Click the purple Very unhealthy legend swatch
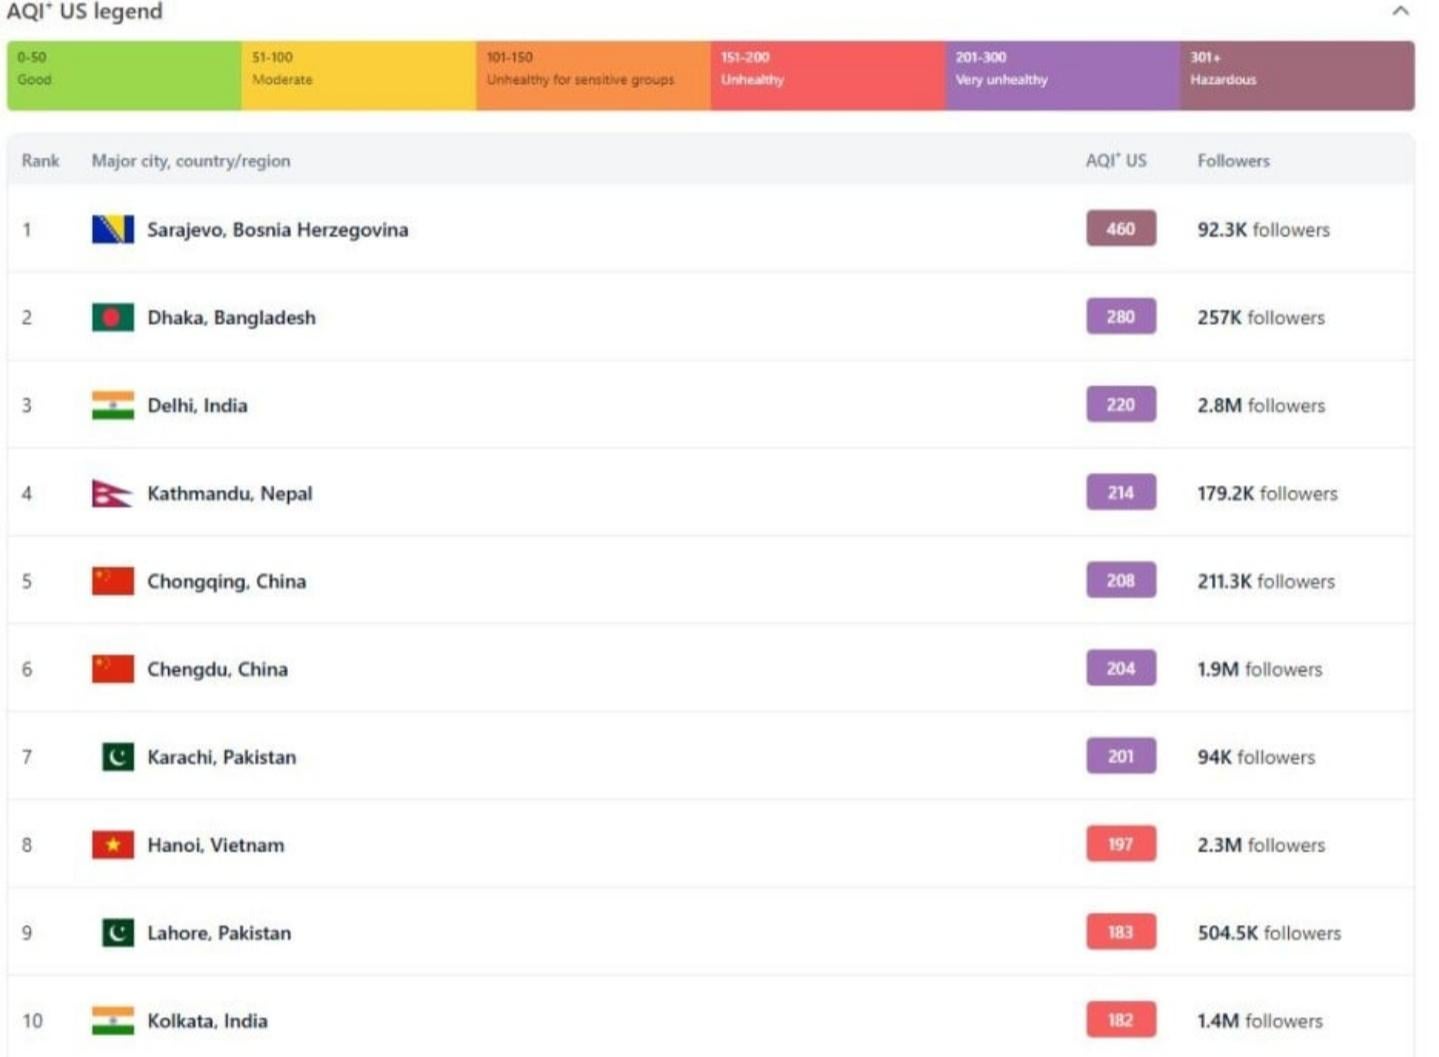 coord(1062,75)
